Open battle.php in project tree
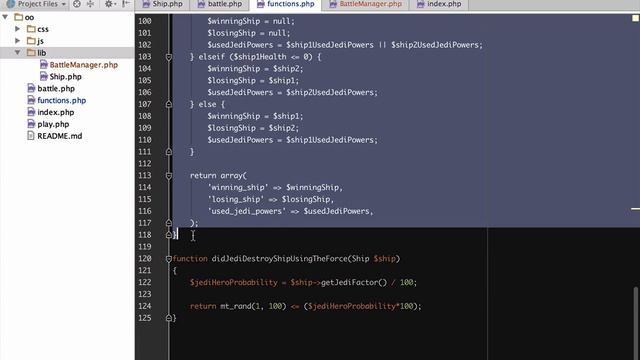640x360 pixels. coord(56,88)
